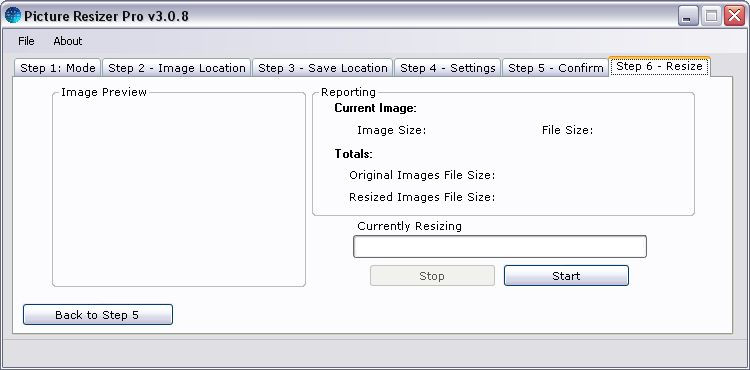Minimize the Picture Resizer Pro window
The height and width of the screenshot is (370, 750).
point(688,16)
